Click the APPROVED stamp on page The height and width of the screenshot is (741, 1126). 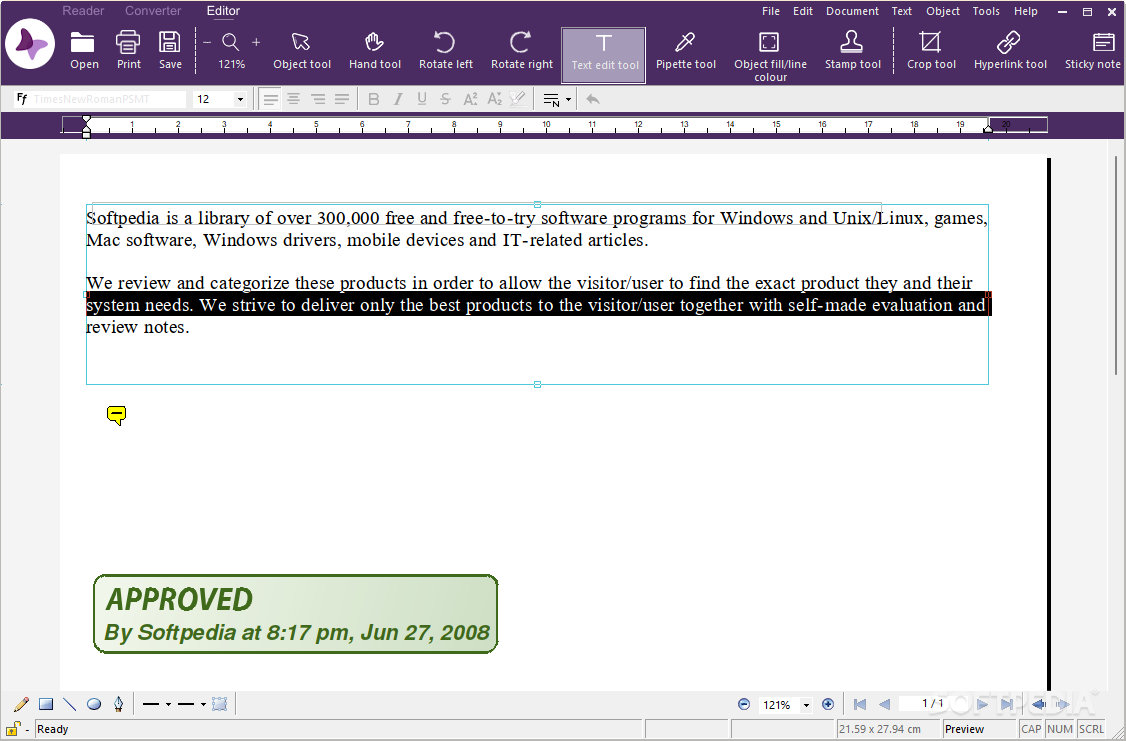point(296,614)
